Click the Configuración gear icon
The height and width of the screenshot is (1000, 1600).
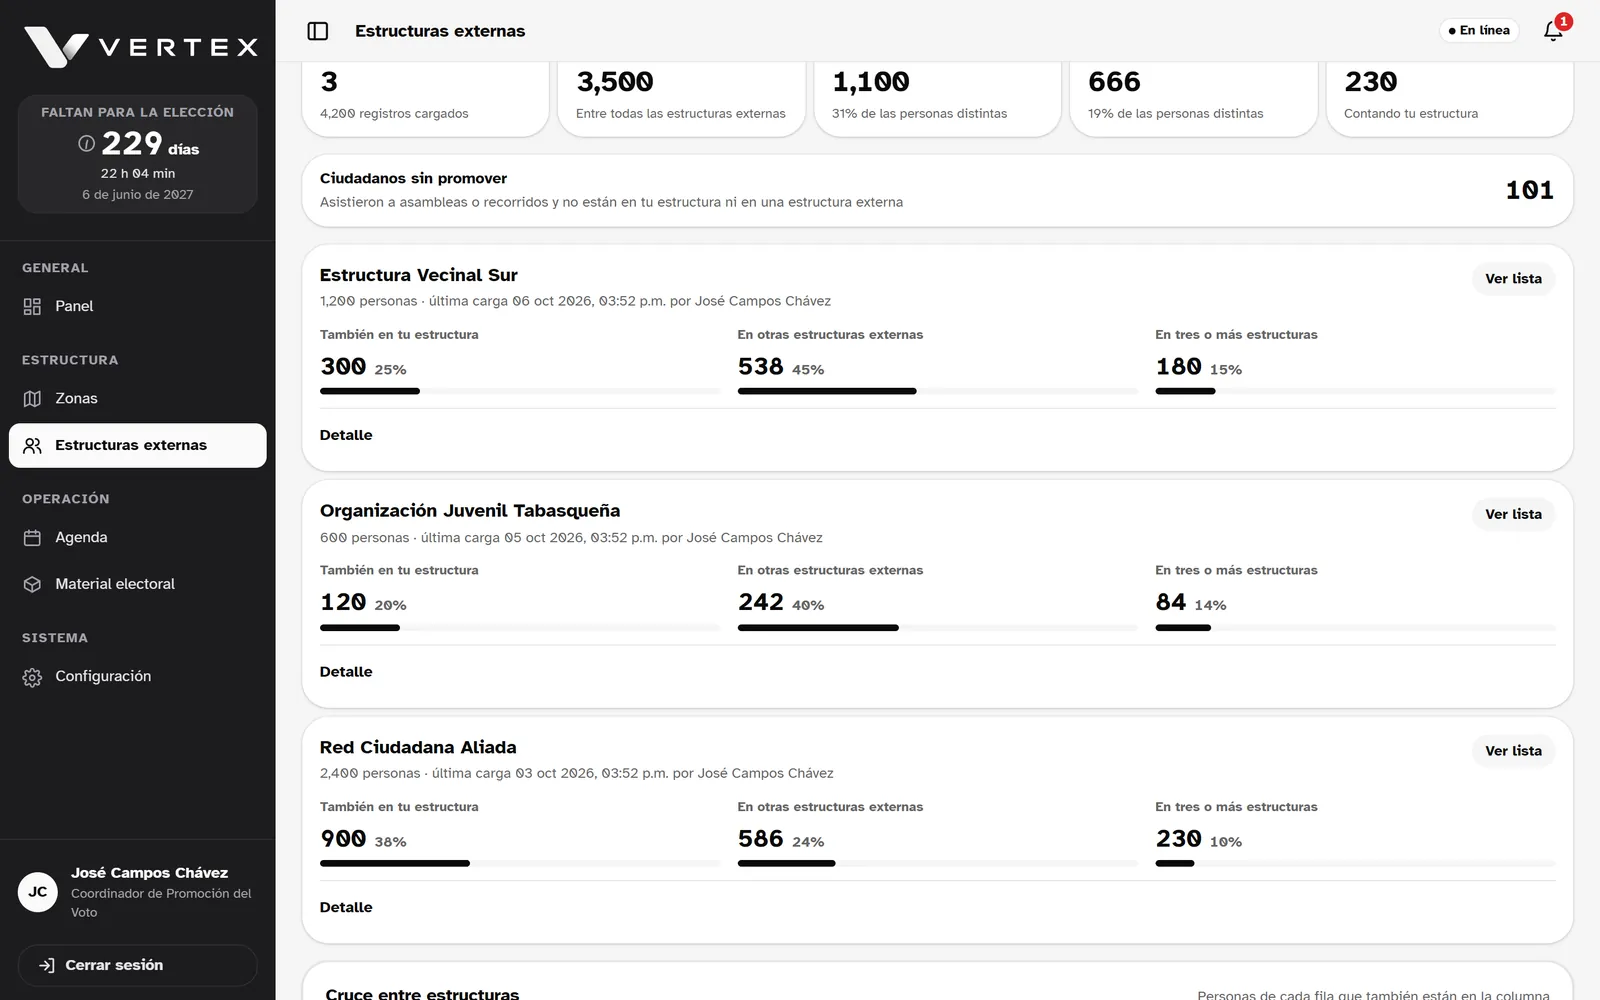(x=32, y=677)
